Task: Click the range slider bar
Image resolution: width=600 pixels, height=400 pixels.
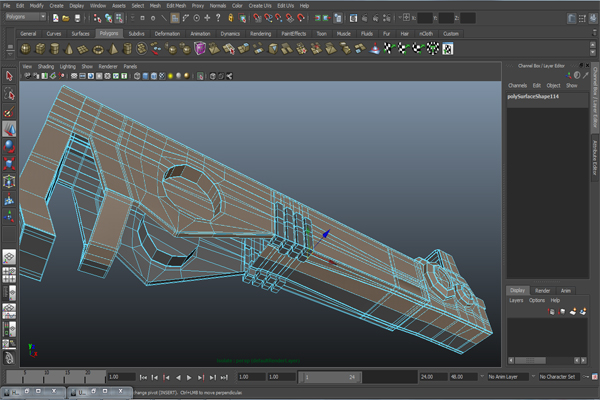Action: tap(330, 377)
